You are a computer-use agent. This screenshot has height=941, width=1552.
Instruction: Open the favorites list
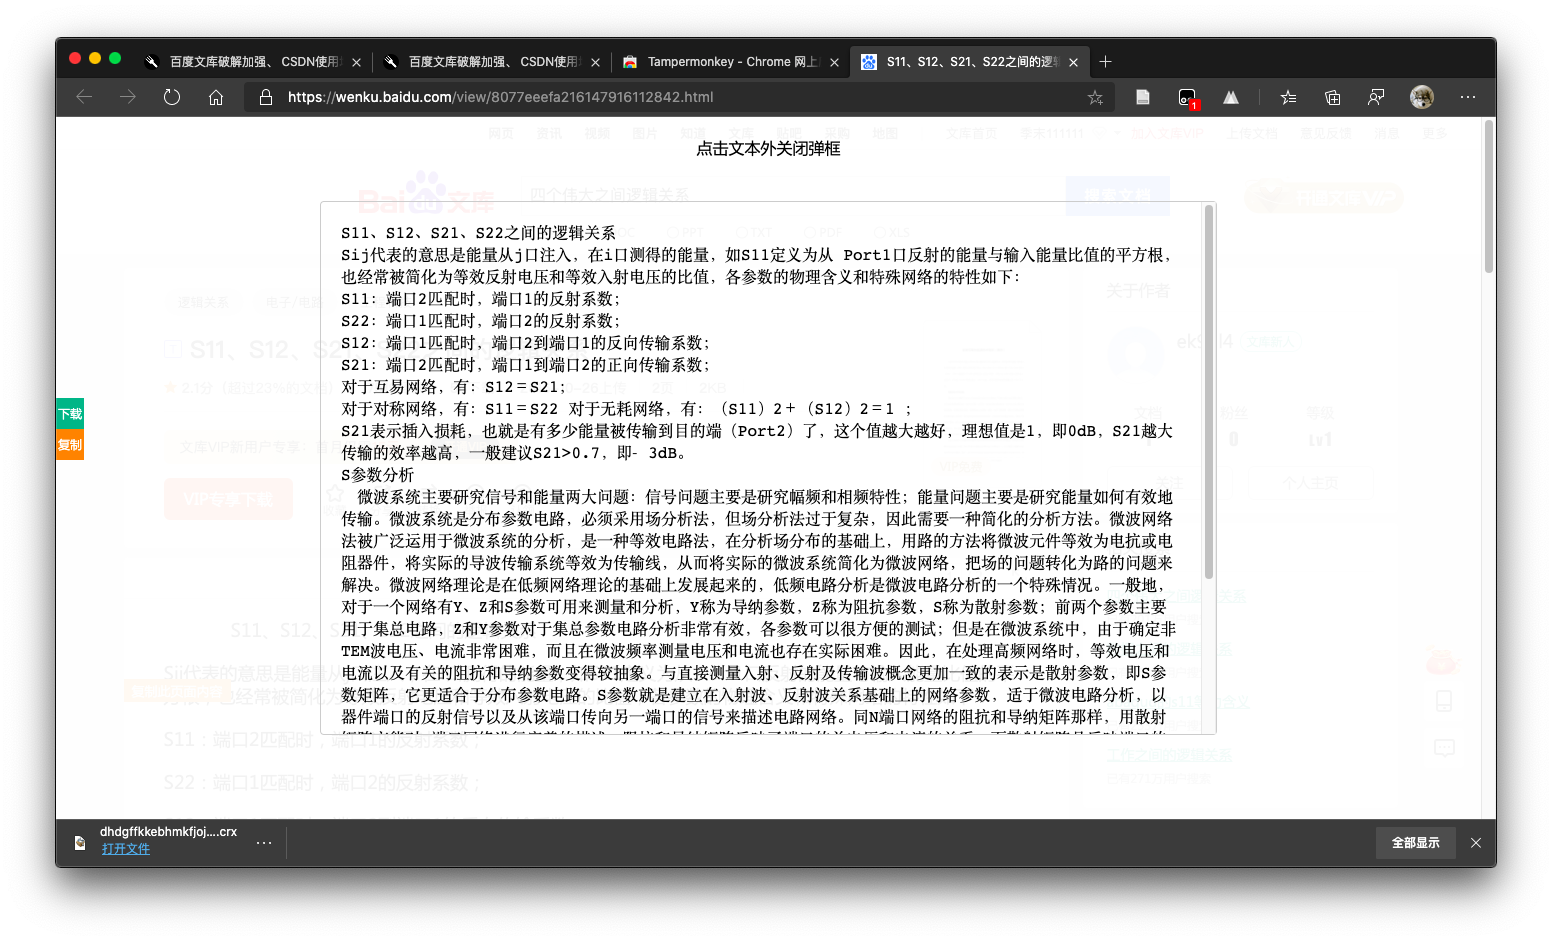[x=1288, y=97]
